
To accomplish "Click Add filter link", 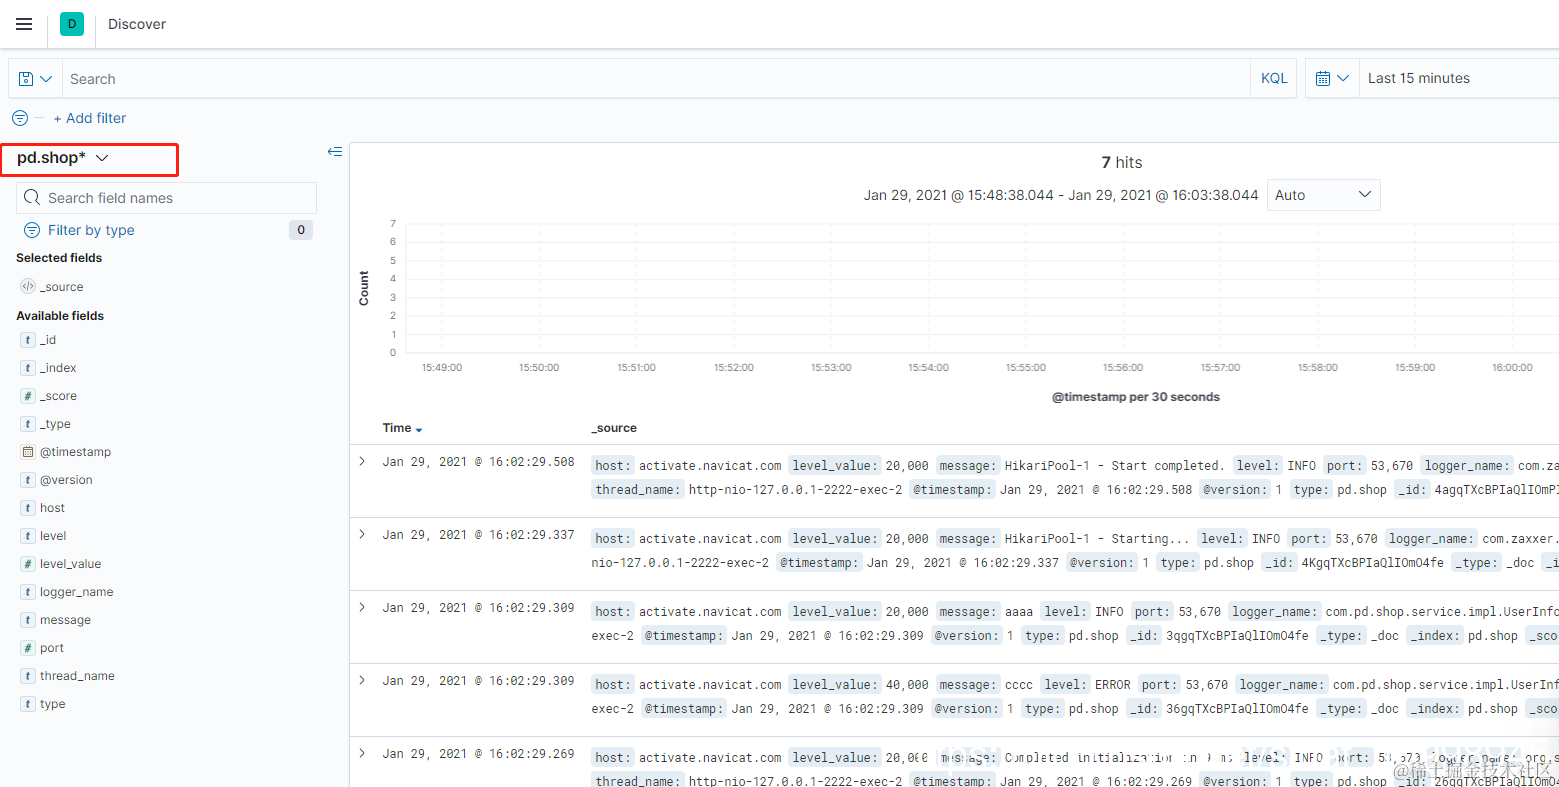I will (x=90, y=118).
